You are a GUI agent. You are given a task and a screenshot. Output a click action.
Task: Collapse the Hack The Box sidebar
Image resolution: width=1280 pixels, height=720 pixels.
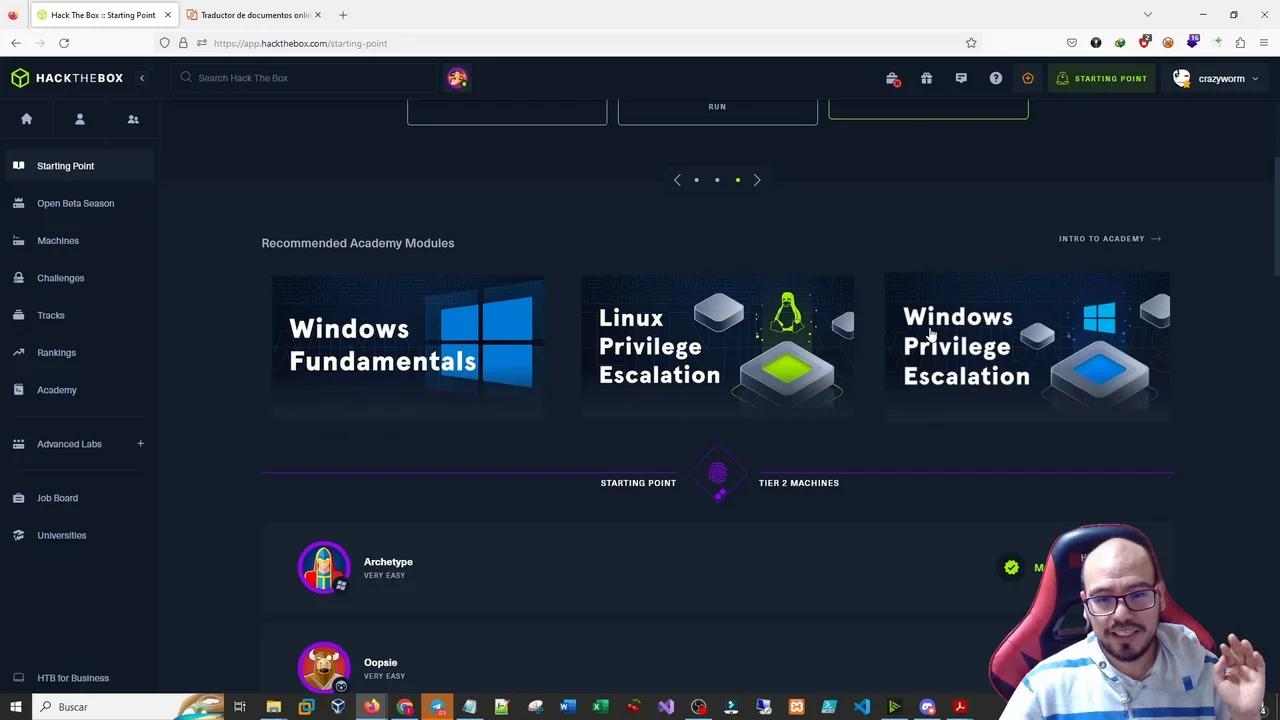tap(142, 78)
